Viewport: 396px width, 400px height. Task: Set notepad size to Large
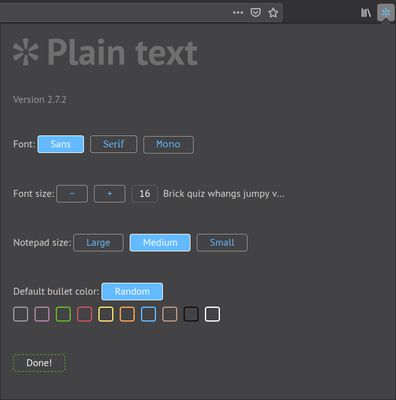click(98, 243)
